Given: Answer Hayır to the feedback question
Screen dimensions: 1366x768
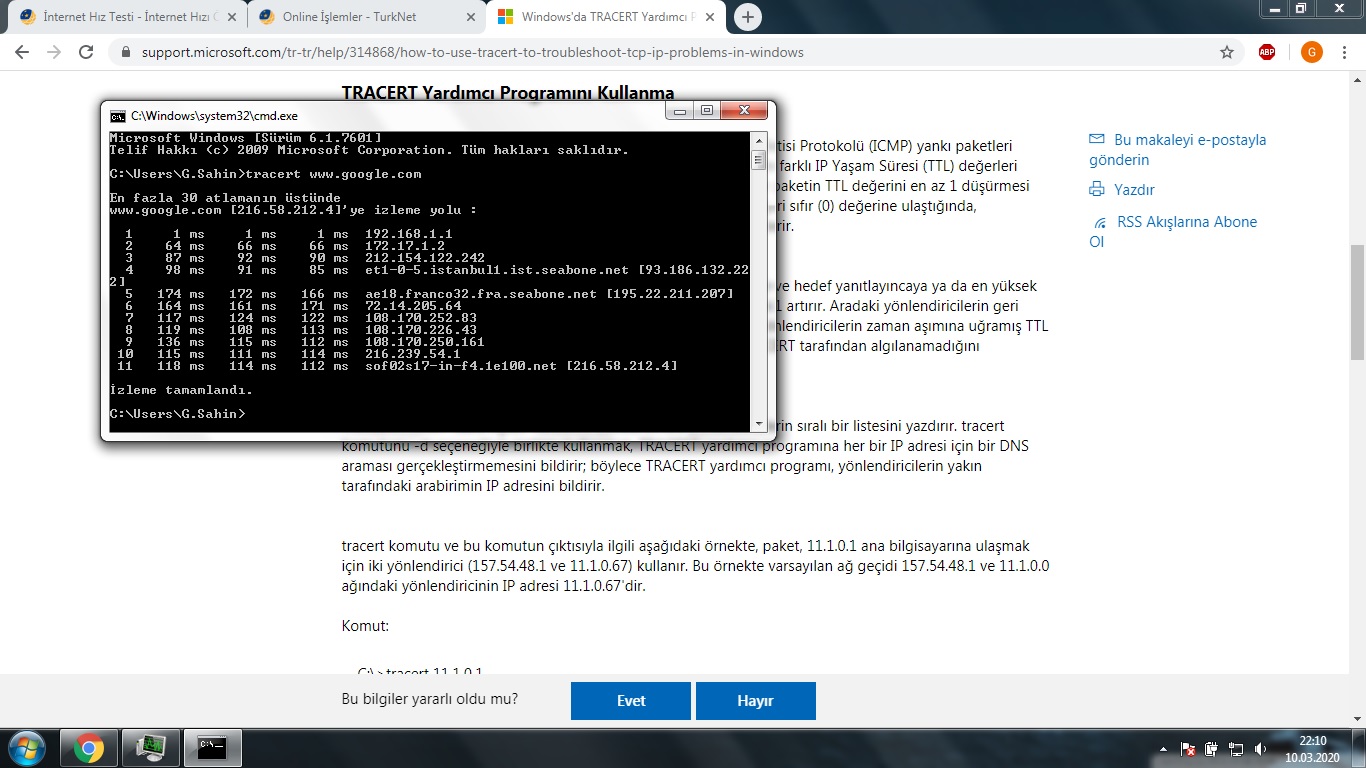Looking at the screenshot, I should coord(756,701).
